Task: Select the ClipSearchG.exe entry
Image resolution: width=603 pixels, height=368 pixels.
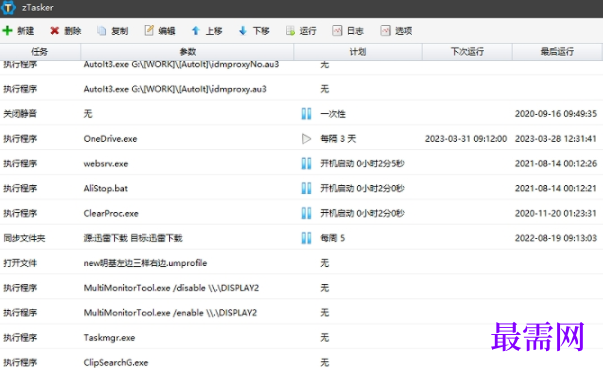Action: tap(116, 363)
